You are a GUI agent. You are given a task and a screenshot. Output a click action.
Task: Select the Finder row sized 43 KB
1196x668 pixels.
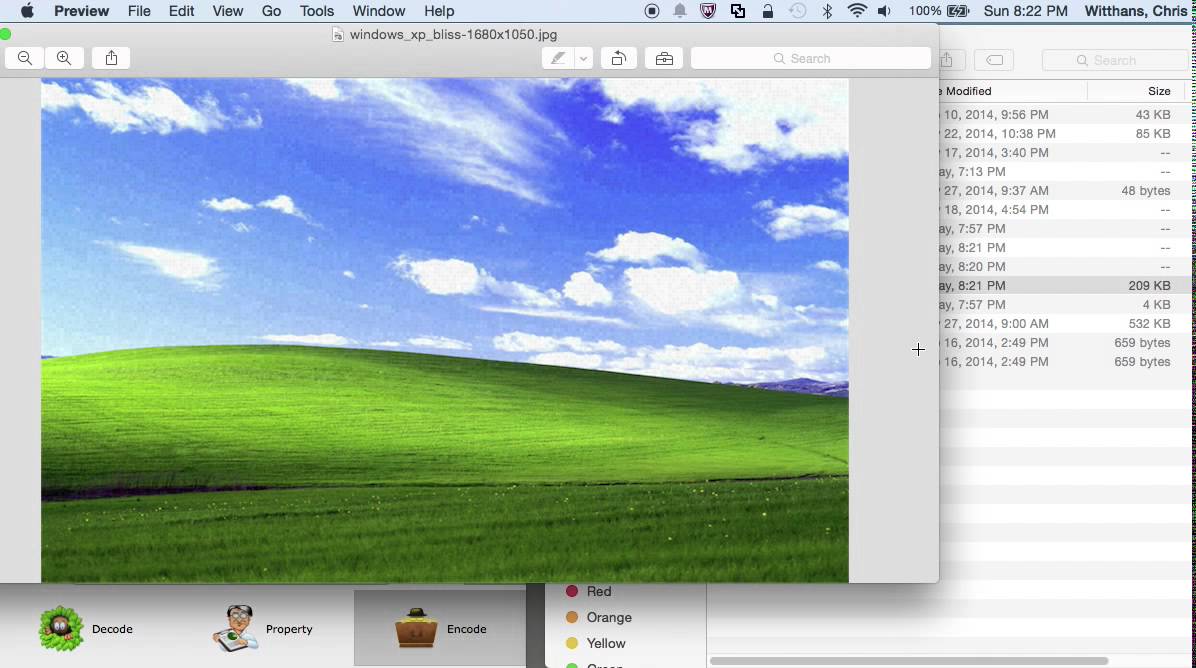(x=1065, y=114)
